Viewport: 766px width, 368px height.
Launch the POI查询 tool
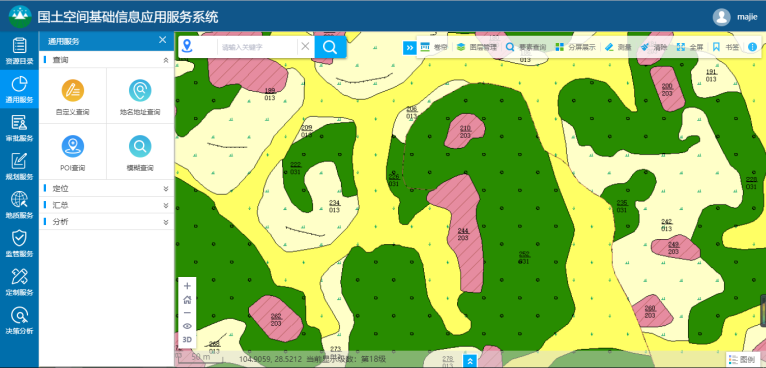pyautogui.click(x=73, y=152)
